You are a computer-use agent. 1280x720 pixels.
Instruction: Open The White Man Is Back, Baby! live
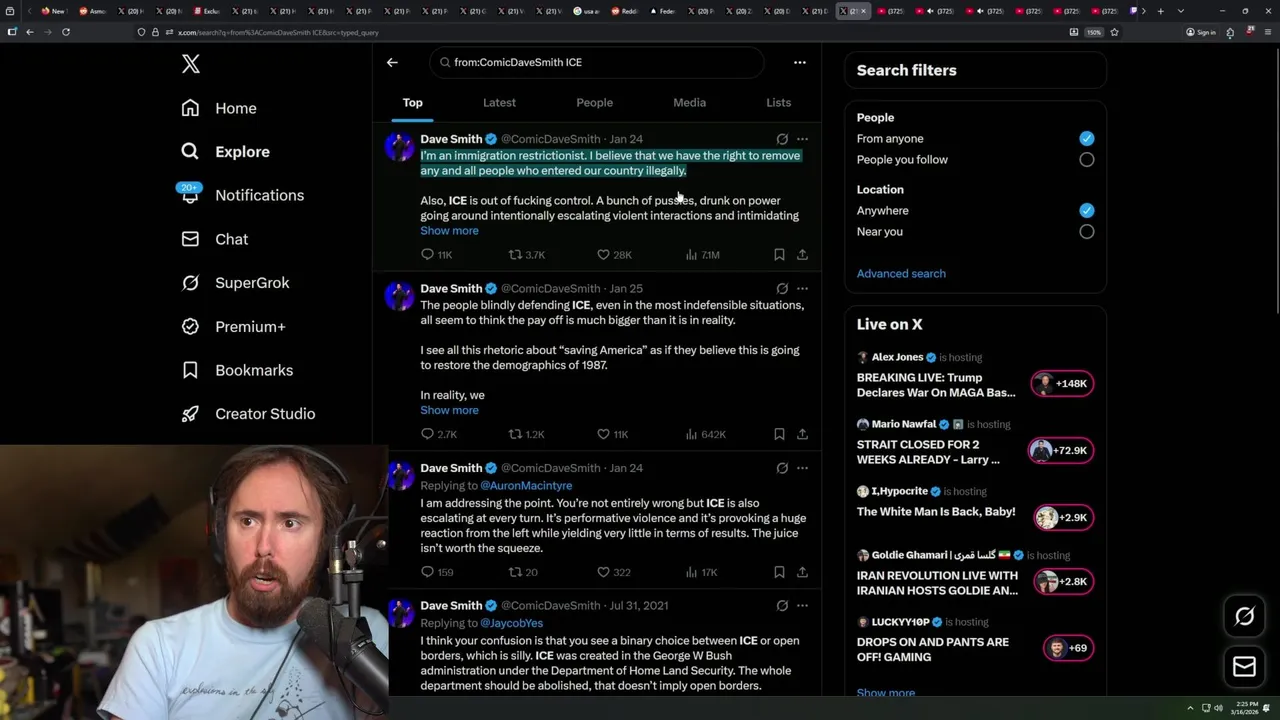point(935,512)
